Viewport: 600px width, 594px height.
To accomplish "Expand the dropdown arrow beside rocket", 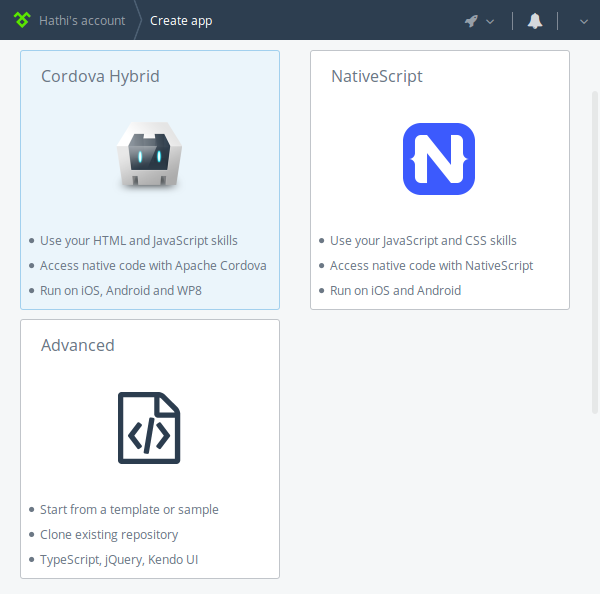I will (x=490, y=22).
